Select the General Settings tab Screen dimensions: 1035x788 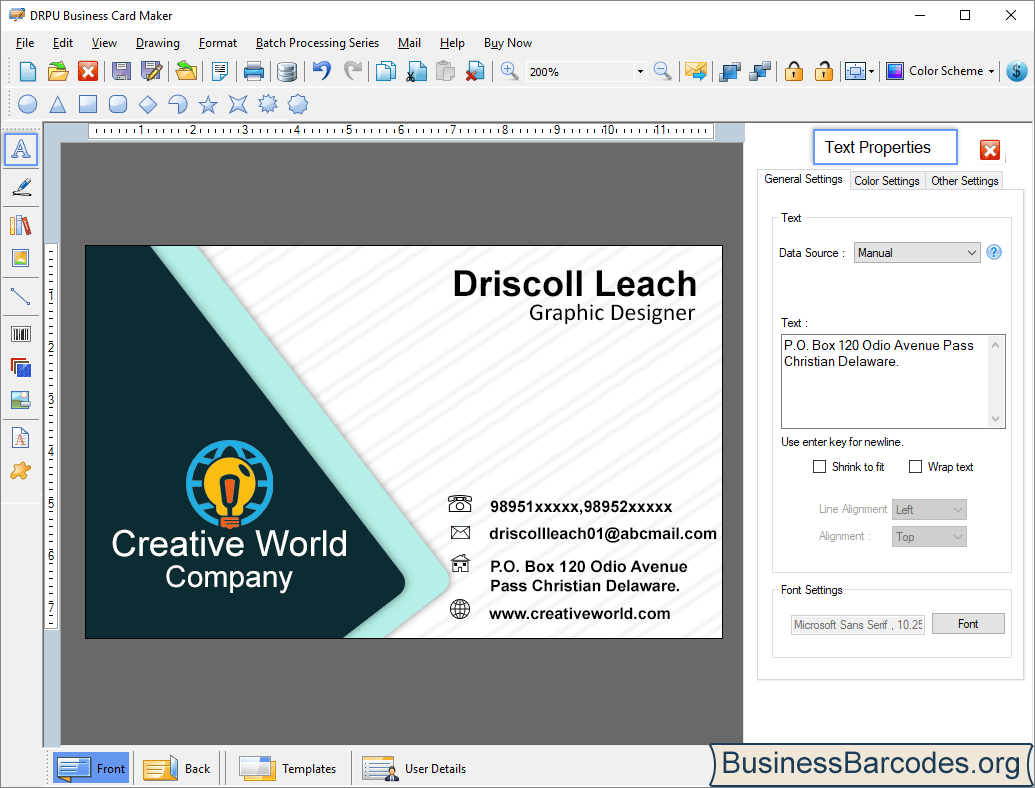click(803, 179)
